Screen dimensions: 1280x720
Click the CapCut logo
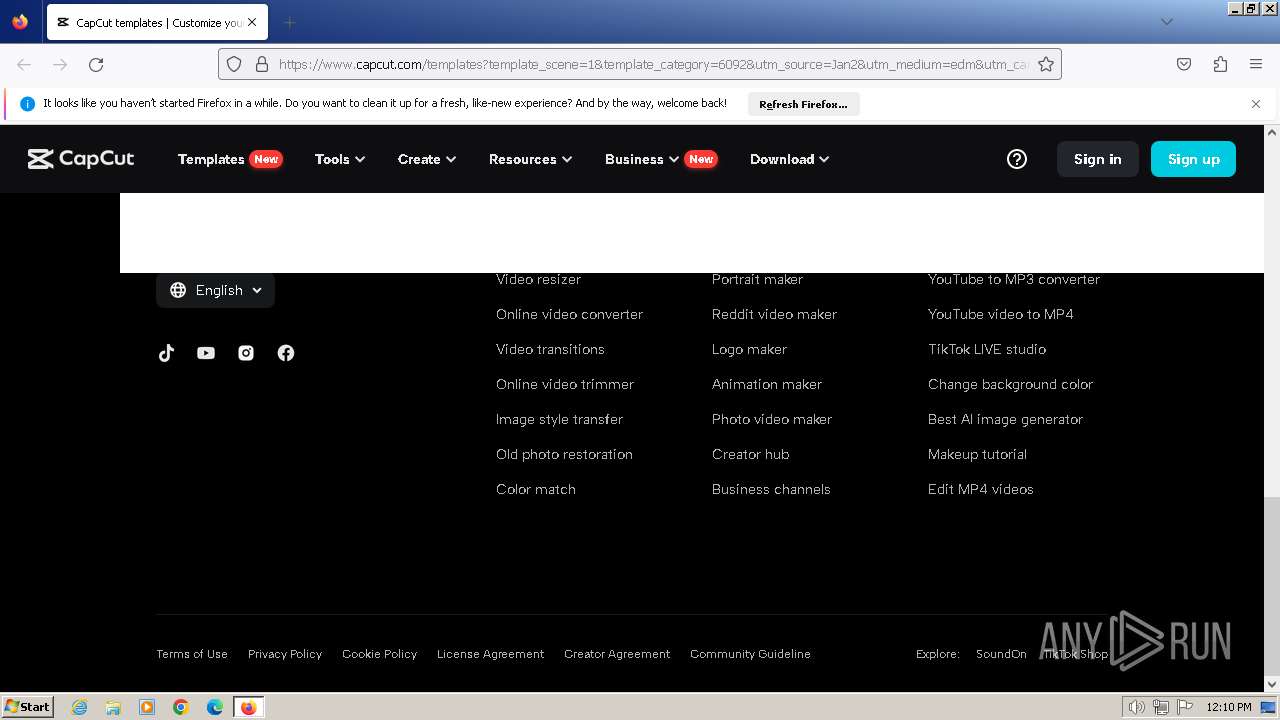(81, 159)
